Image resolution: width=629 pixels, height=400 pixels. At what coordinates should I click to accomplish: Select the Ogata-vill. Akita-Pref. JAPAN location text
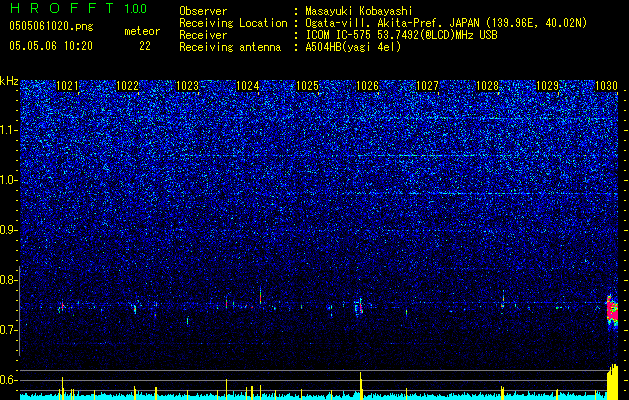click(x=446, y=23)
